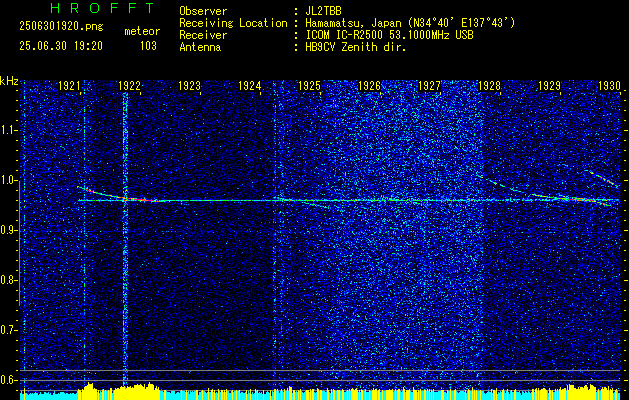Click the observer callsign JL2TBB
Screen dimensions: 629x400
pyautogui.click(x=323, y=11)
